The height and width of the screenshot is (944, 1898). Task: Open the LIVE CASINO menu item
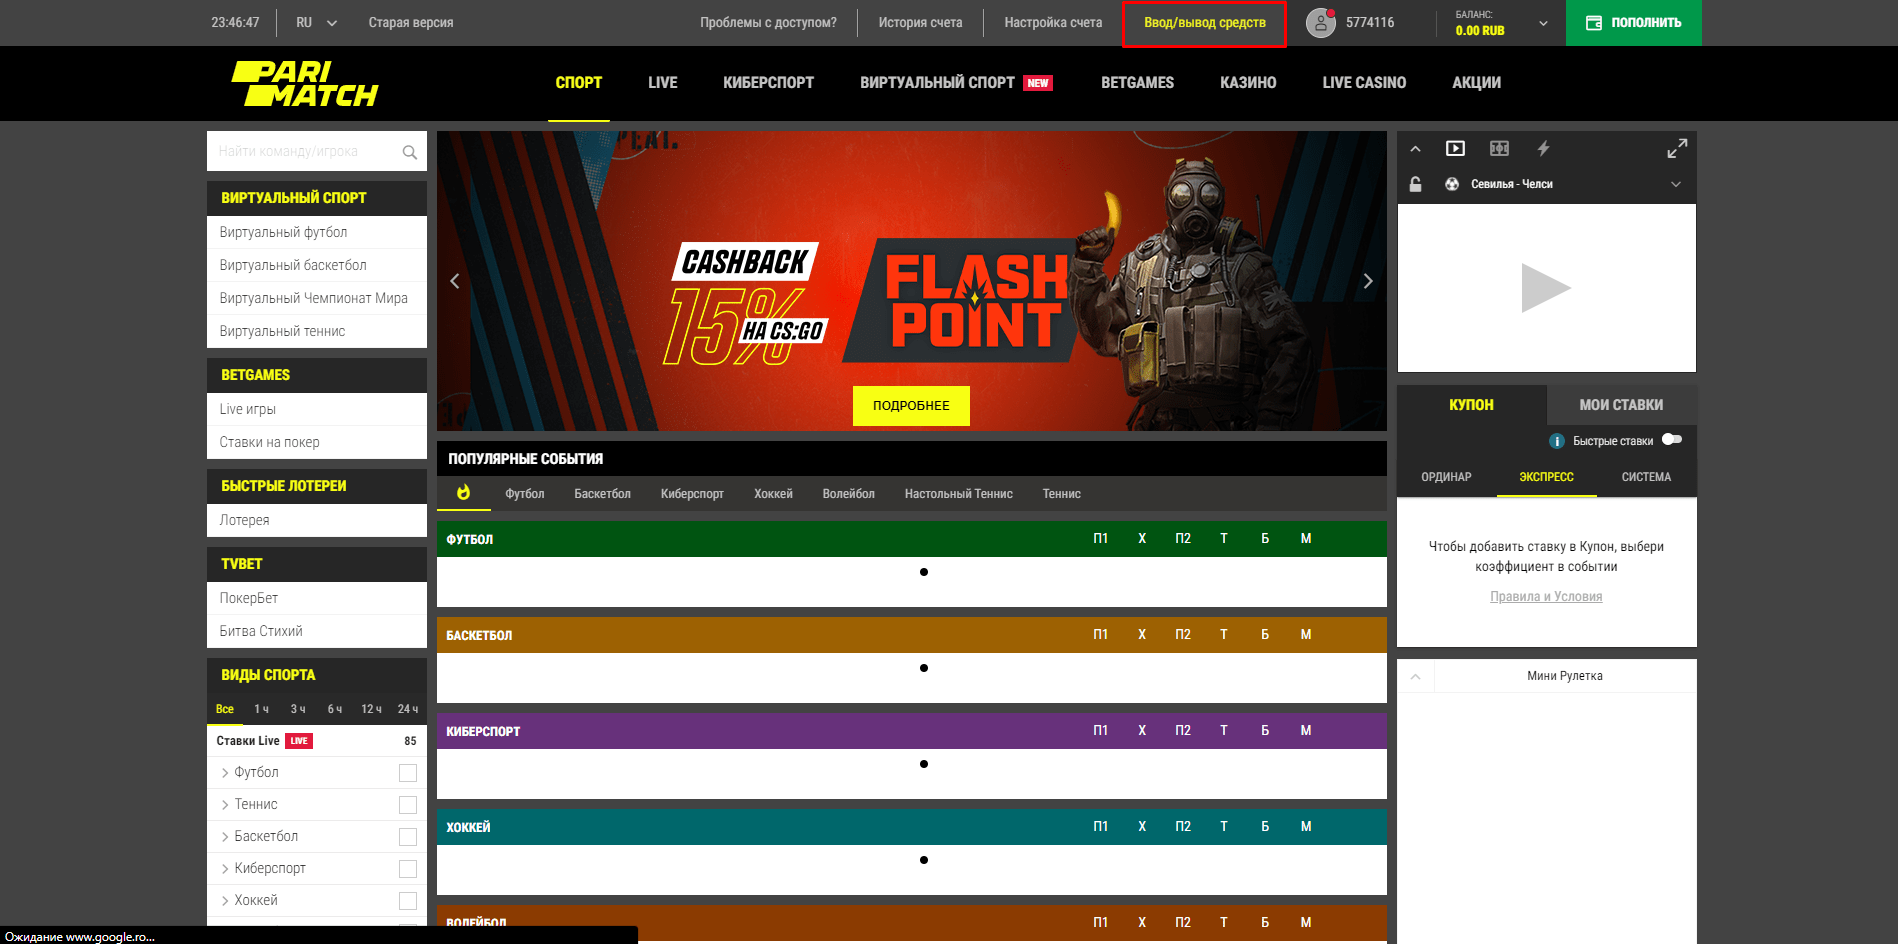1364,83
